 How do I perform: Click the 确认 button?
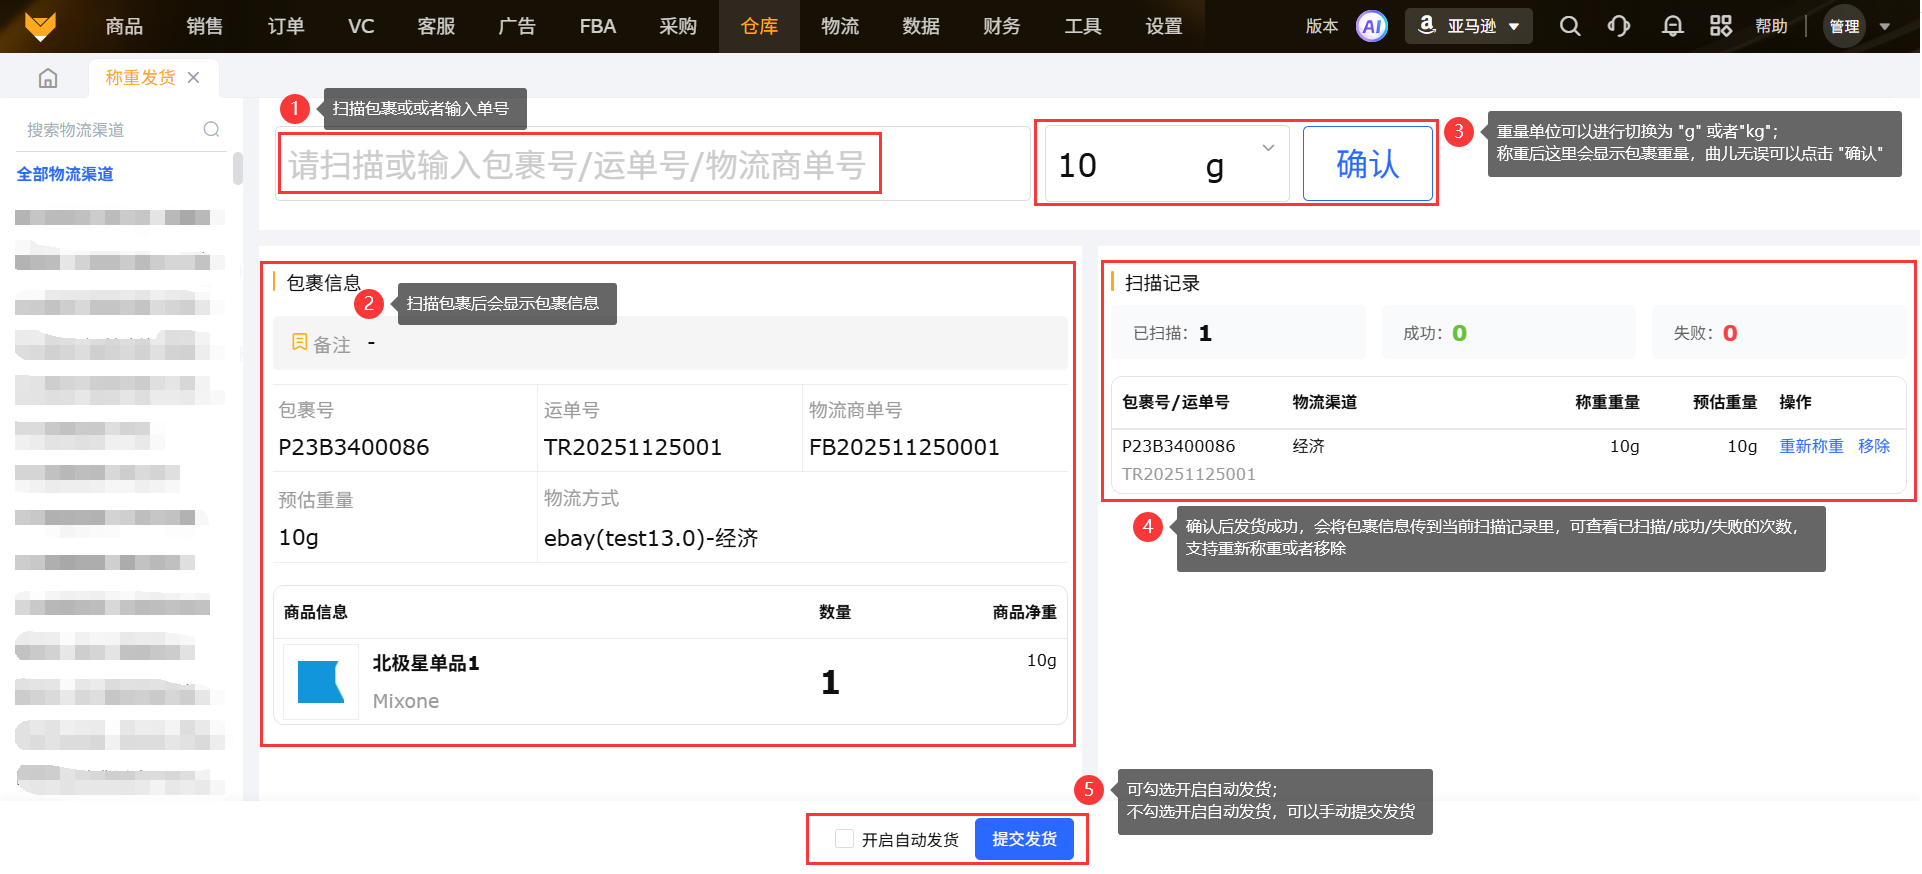1367,164
